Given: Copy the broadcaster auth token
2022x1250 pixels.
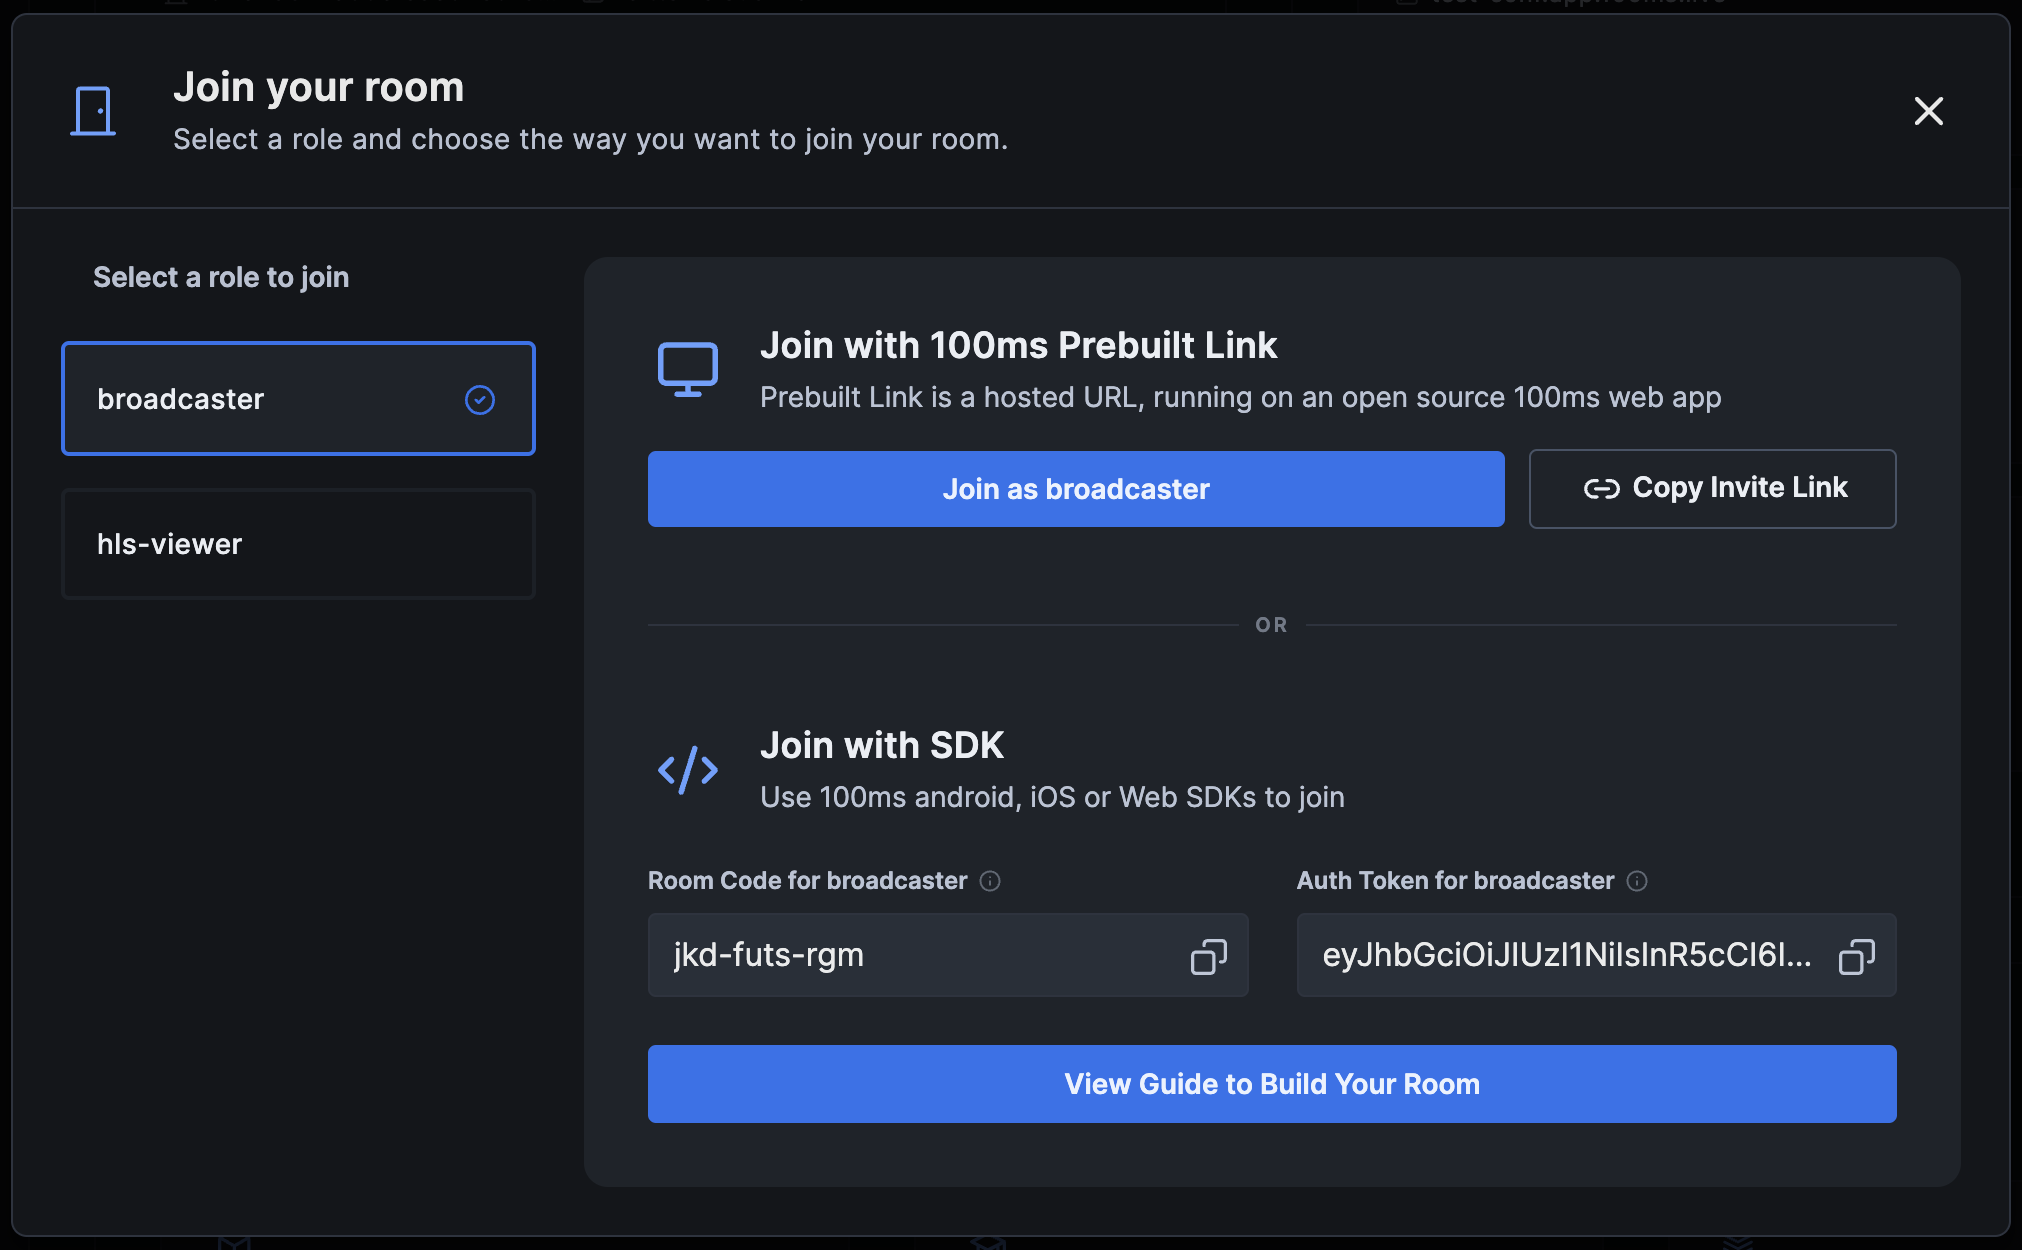Looking at the screenshot, I should [x=1856, y=956].
